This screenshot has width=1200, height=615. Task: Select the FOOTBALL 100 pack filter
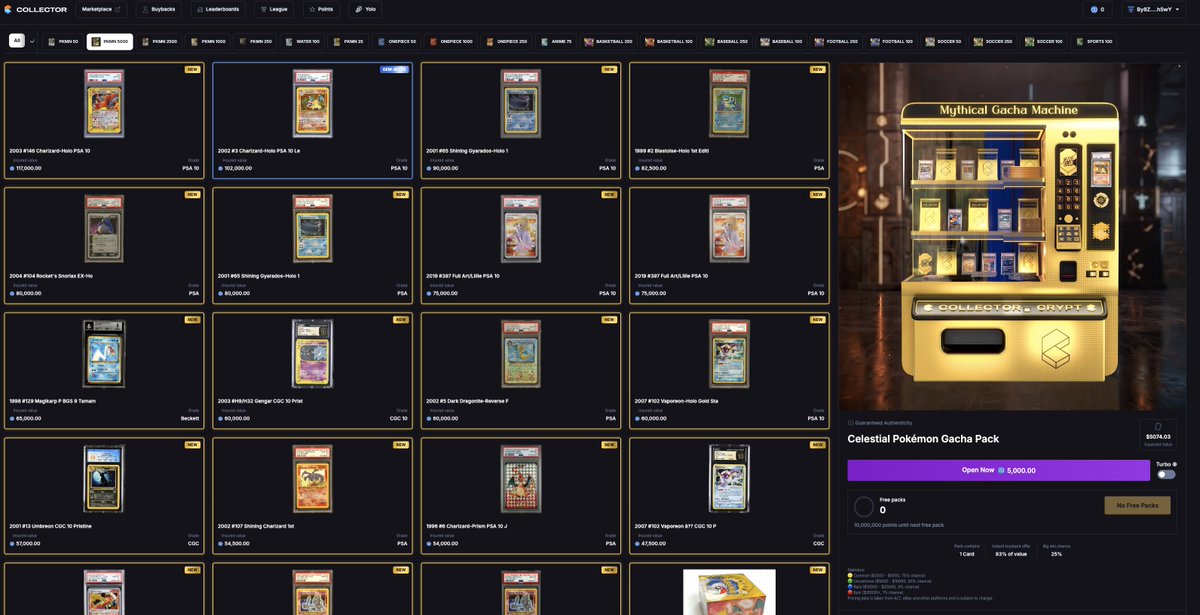click(x=893, y=41)
